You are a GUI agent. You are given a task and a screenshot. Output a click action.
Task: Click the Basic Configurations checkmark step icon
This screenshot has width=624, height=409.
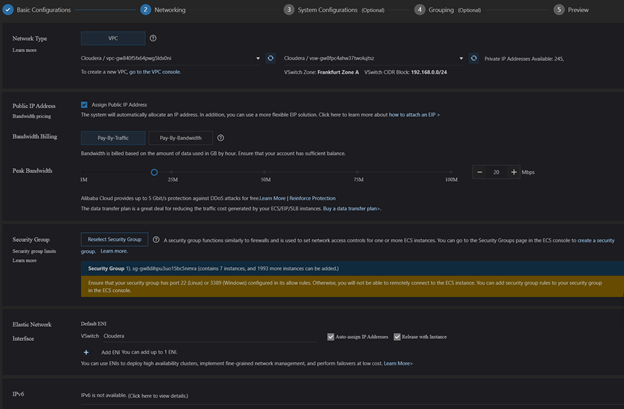click(x=8, y=10)
